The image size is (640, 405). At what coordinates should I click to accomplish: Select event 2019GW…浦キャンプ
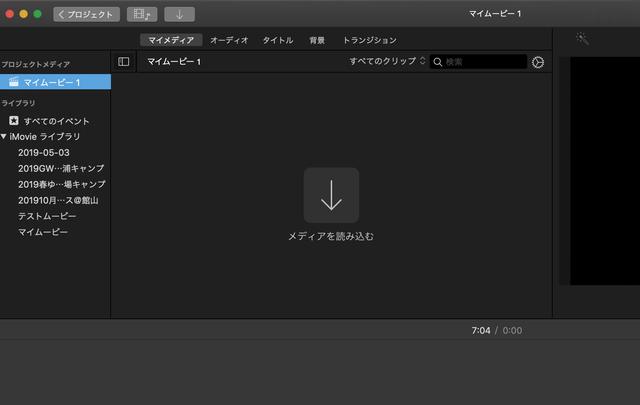(x=61, y=168)
